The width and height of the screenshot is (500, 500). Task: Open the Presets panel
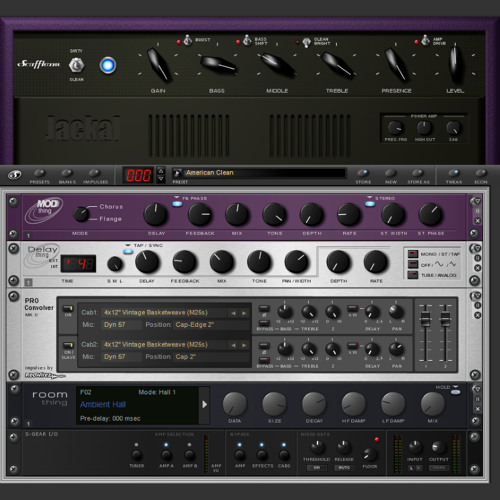pyautogui.click(x=39, y=173)
